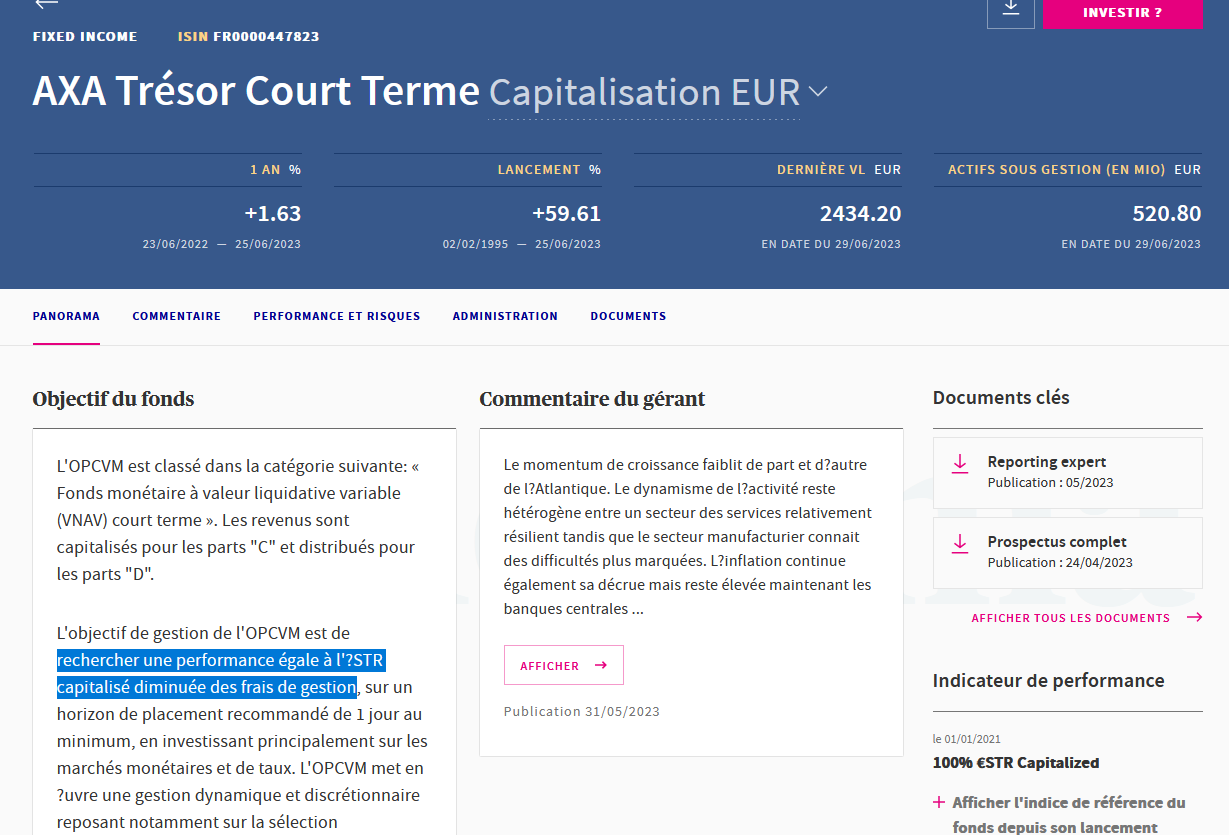Viewport: 1229px width, 835px height.
Task: Click the DERNIÈRE VL value 2434.20
Action: click(x=860, y=214)
